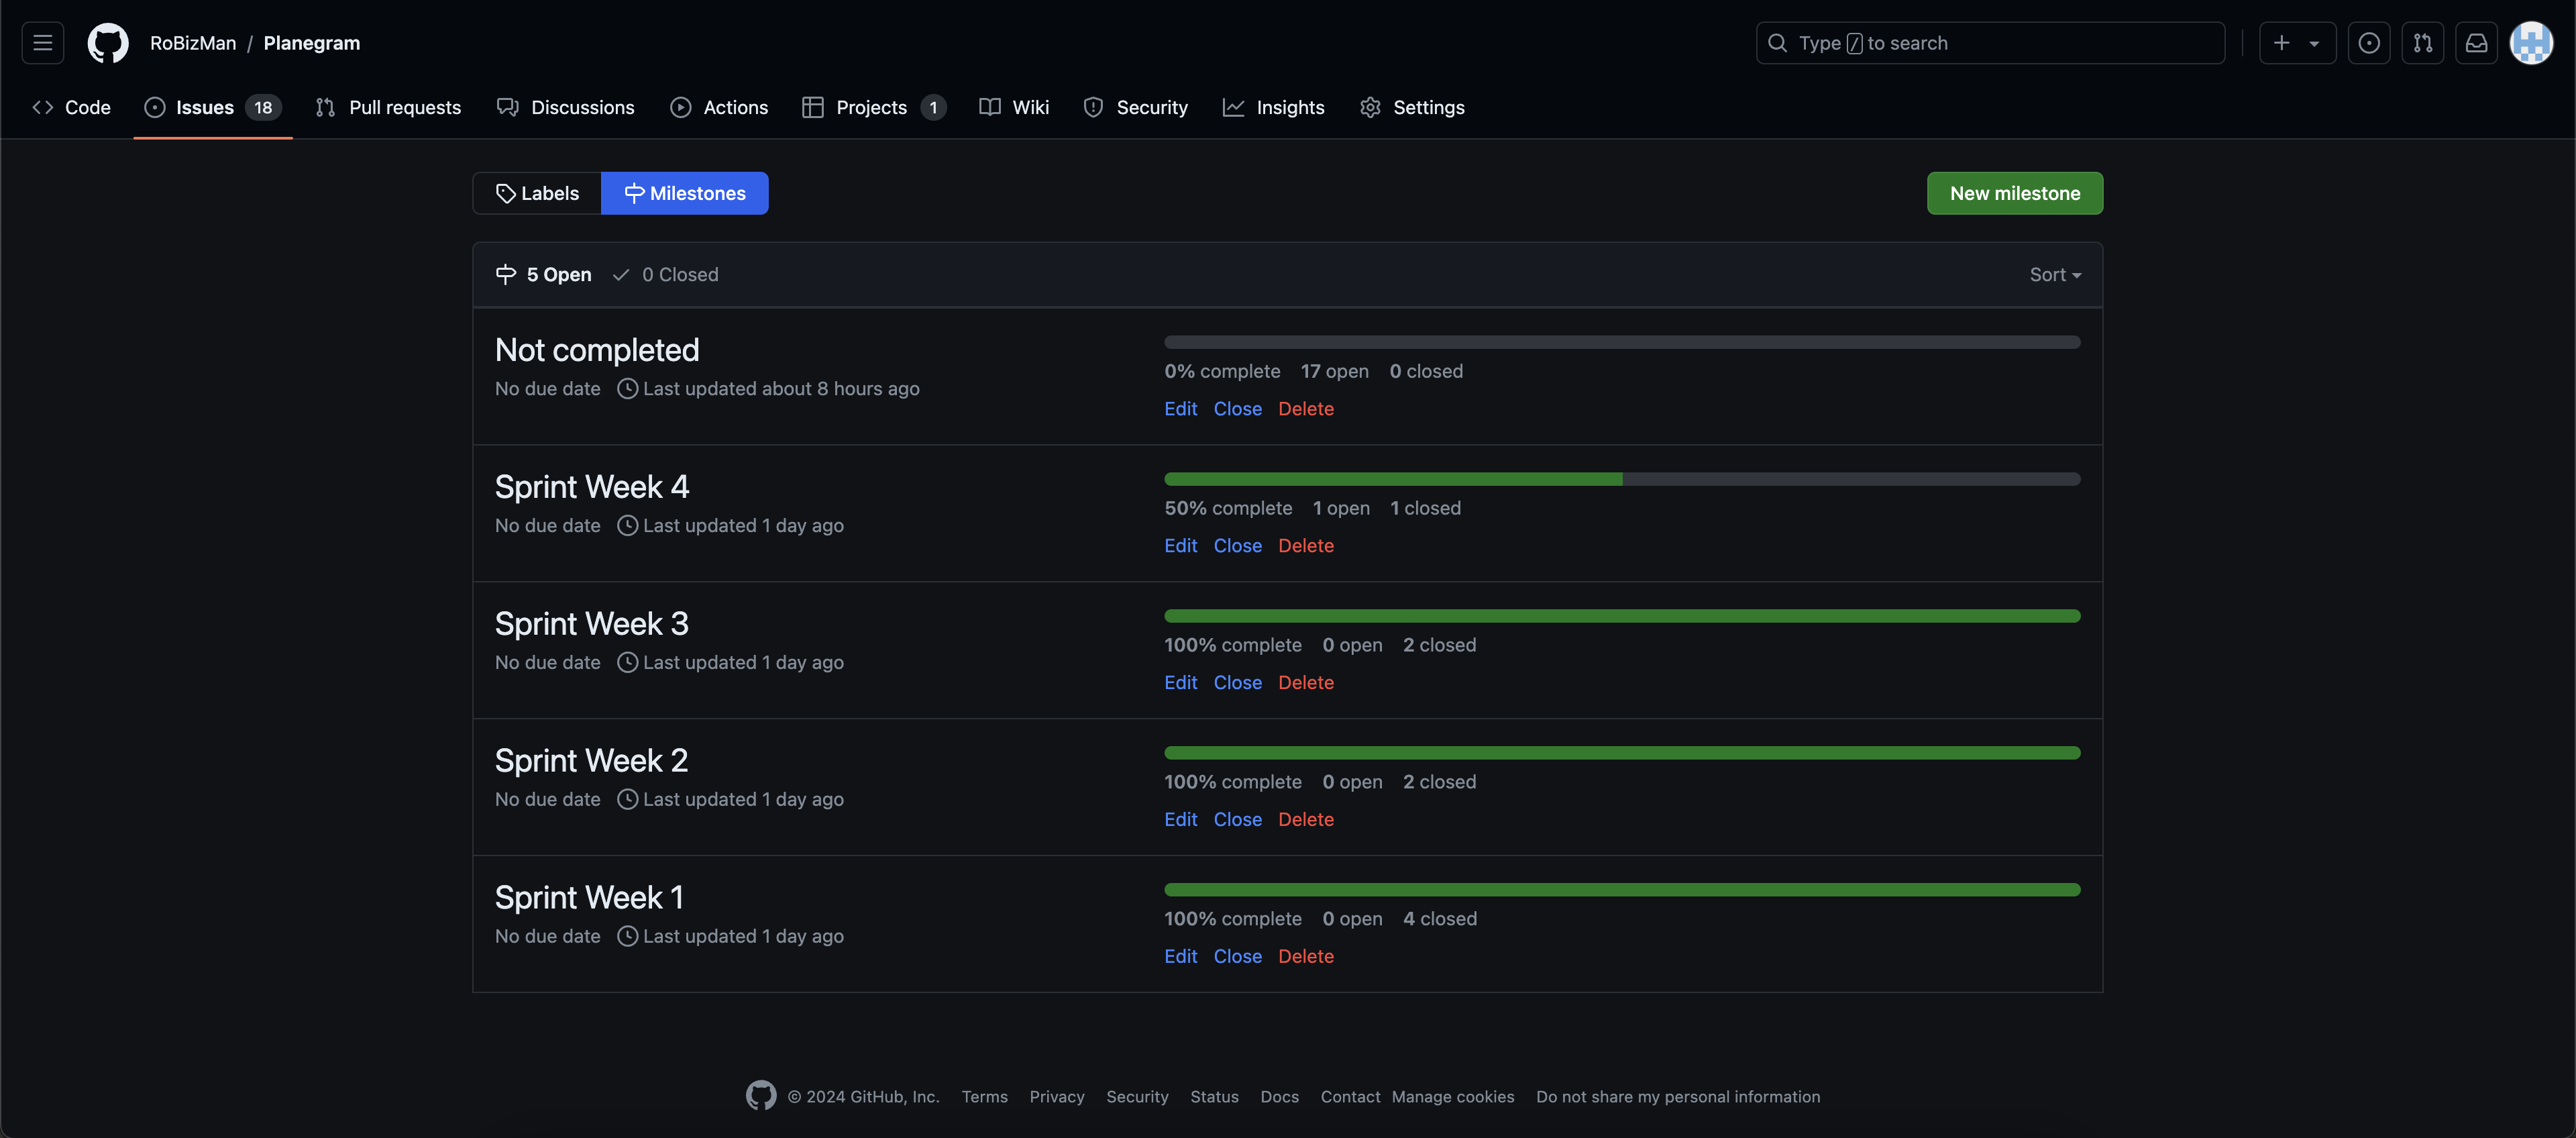
Task: Open pull requests icon in top bar
Action: coord(2422,43)
